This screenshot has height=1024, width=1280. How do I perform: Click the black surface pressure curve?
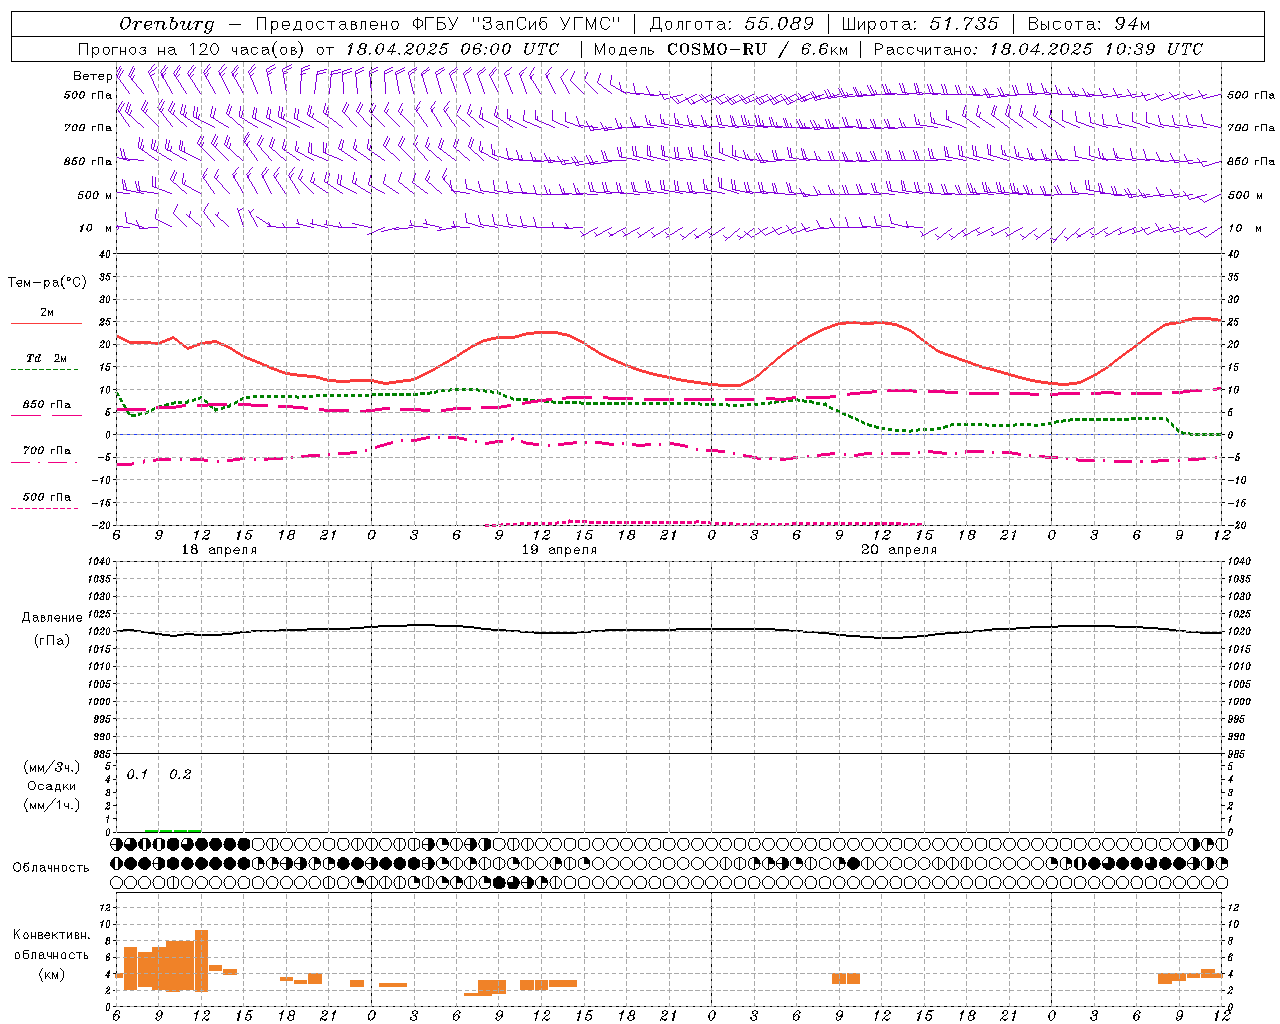click(x=670, y=630)
